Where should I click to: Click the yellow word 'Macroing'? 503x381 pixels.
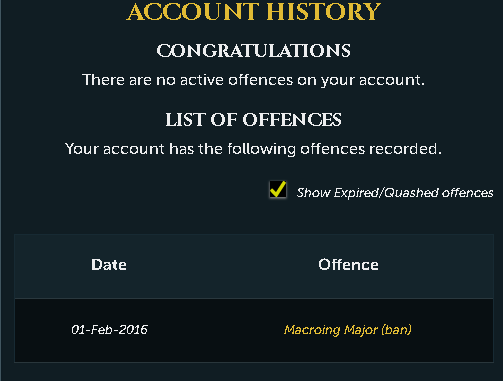tap(312, 330)
